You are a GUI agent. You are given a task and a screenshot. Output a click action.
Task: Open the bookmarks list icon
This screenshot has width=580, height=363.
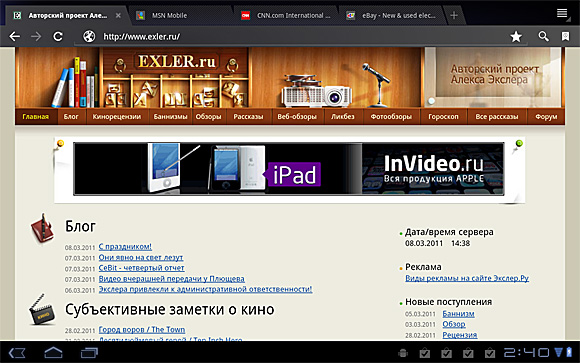(565, 36)
